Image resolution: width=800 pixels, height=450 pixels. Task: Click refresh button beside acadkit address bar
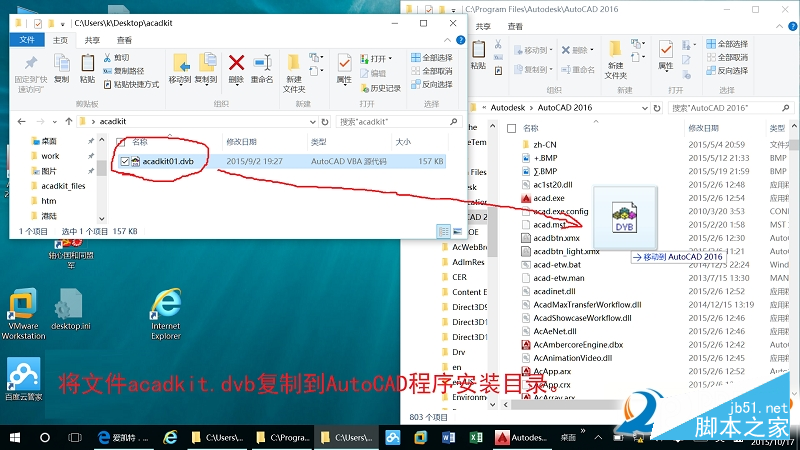[325, 121]
